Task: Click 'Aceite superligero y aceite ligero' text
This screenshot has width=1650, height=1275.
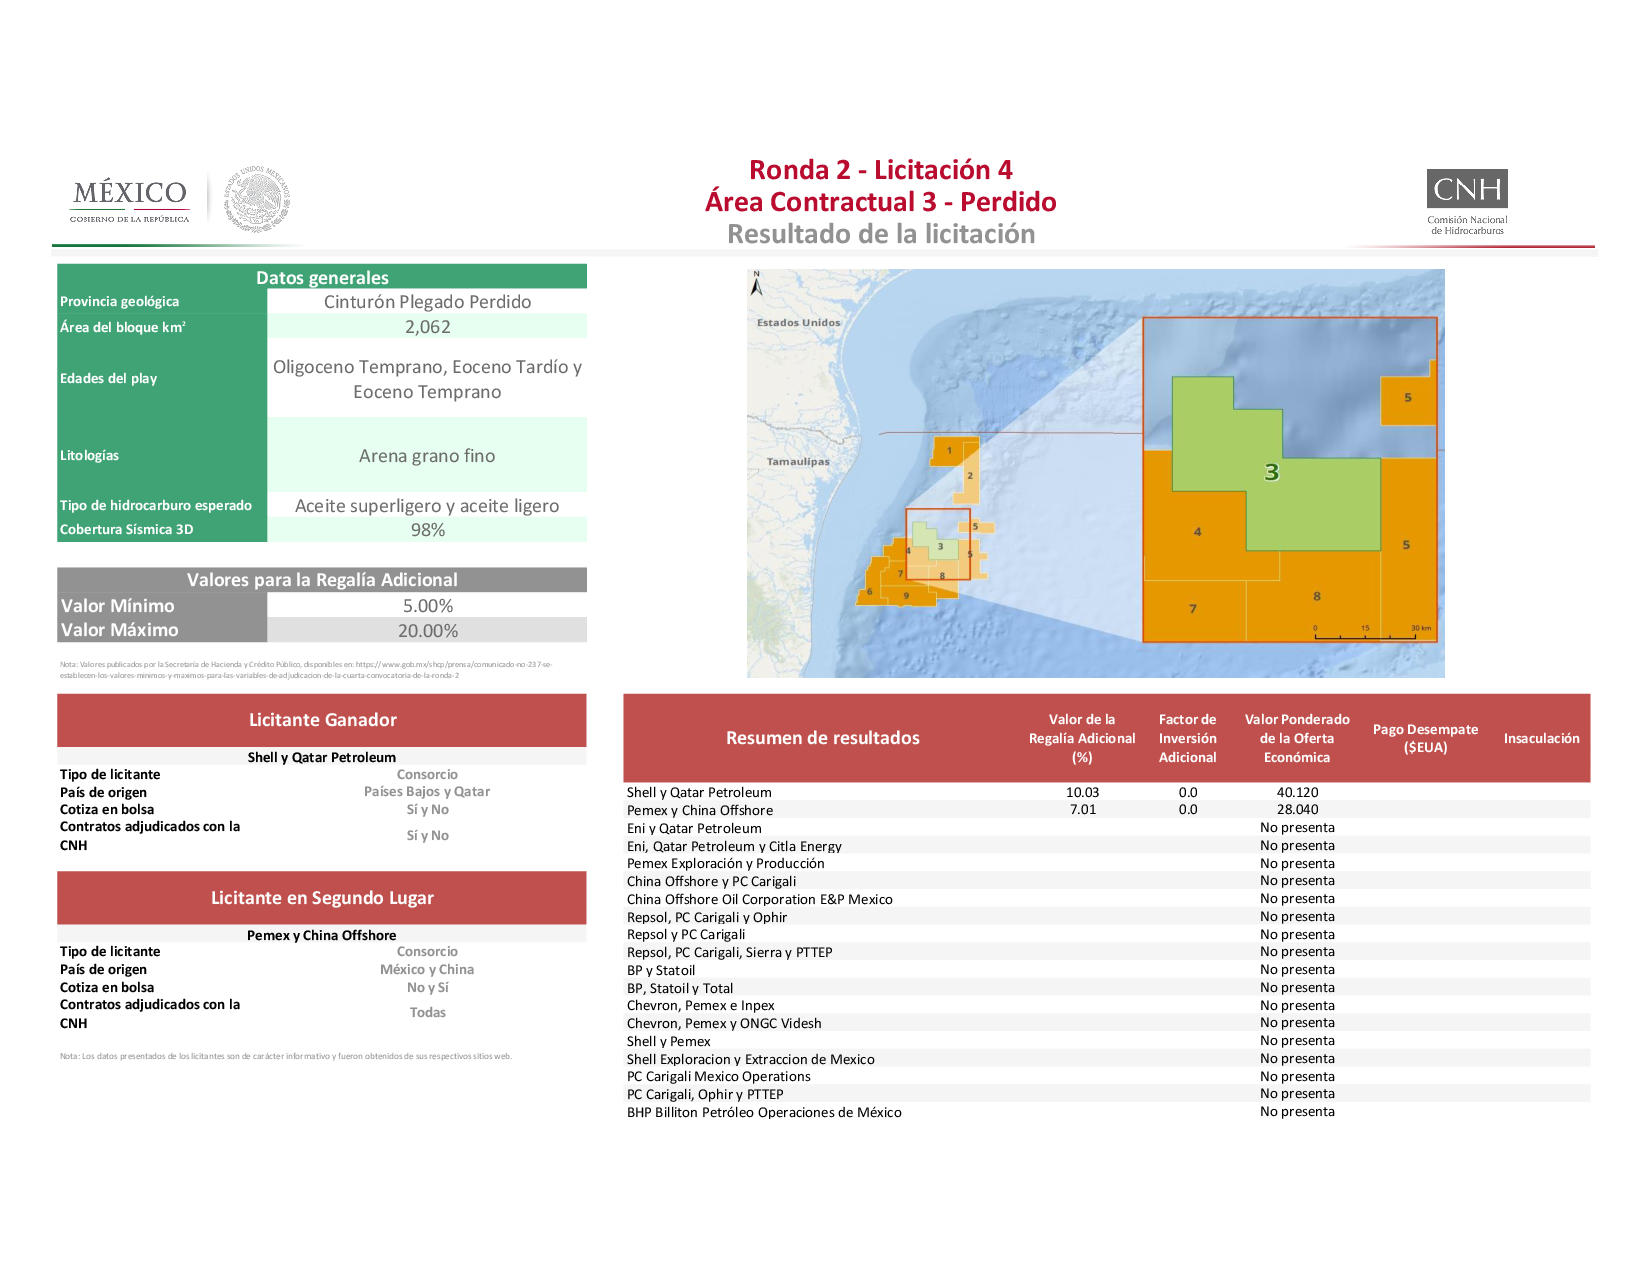Action: (x=427, y=506)
